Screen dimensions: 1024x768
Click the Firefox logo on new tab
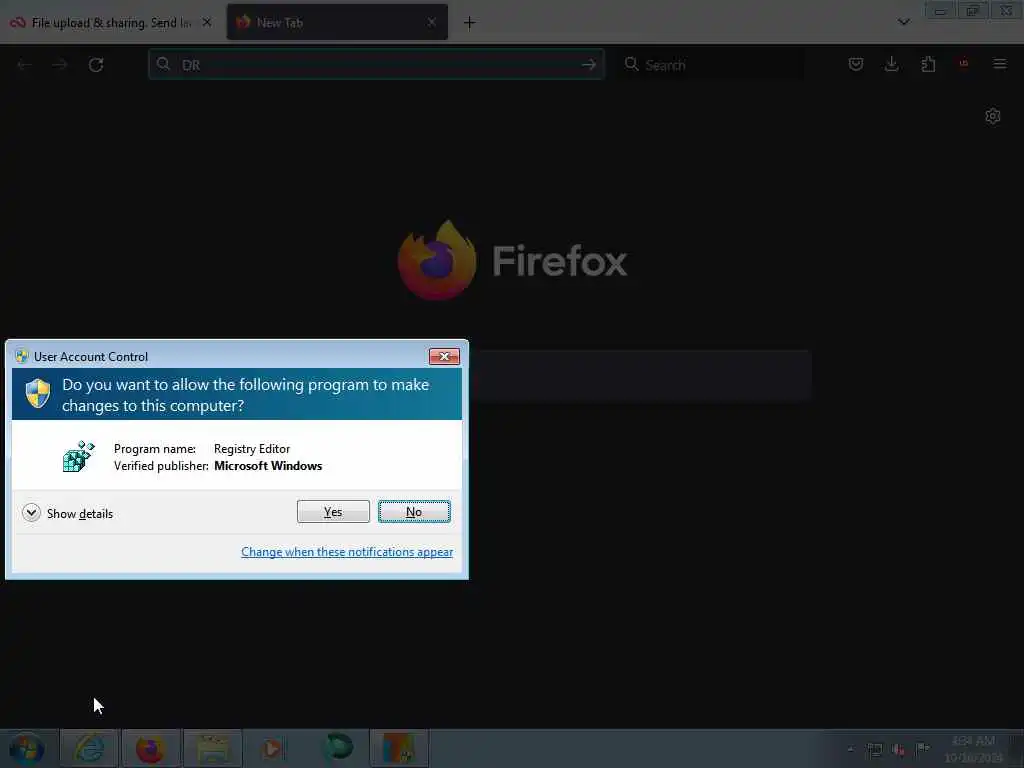click(x=437, y=260)
